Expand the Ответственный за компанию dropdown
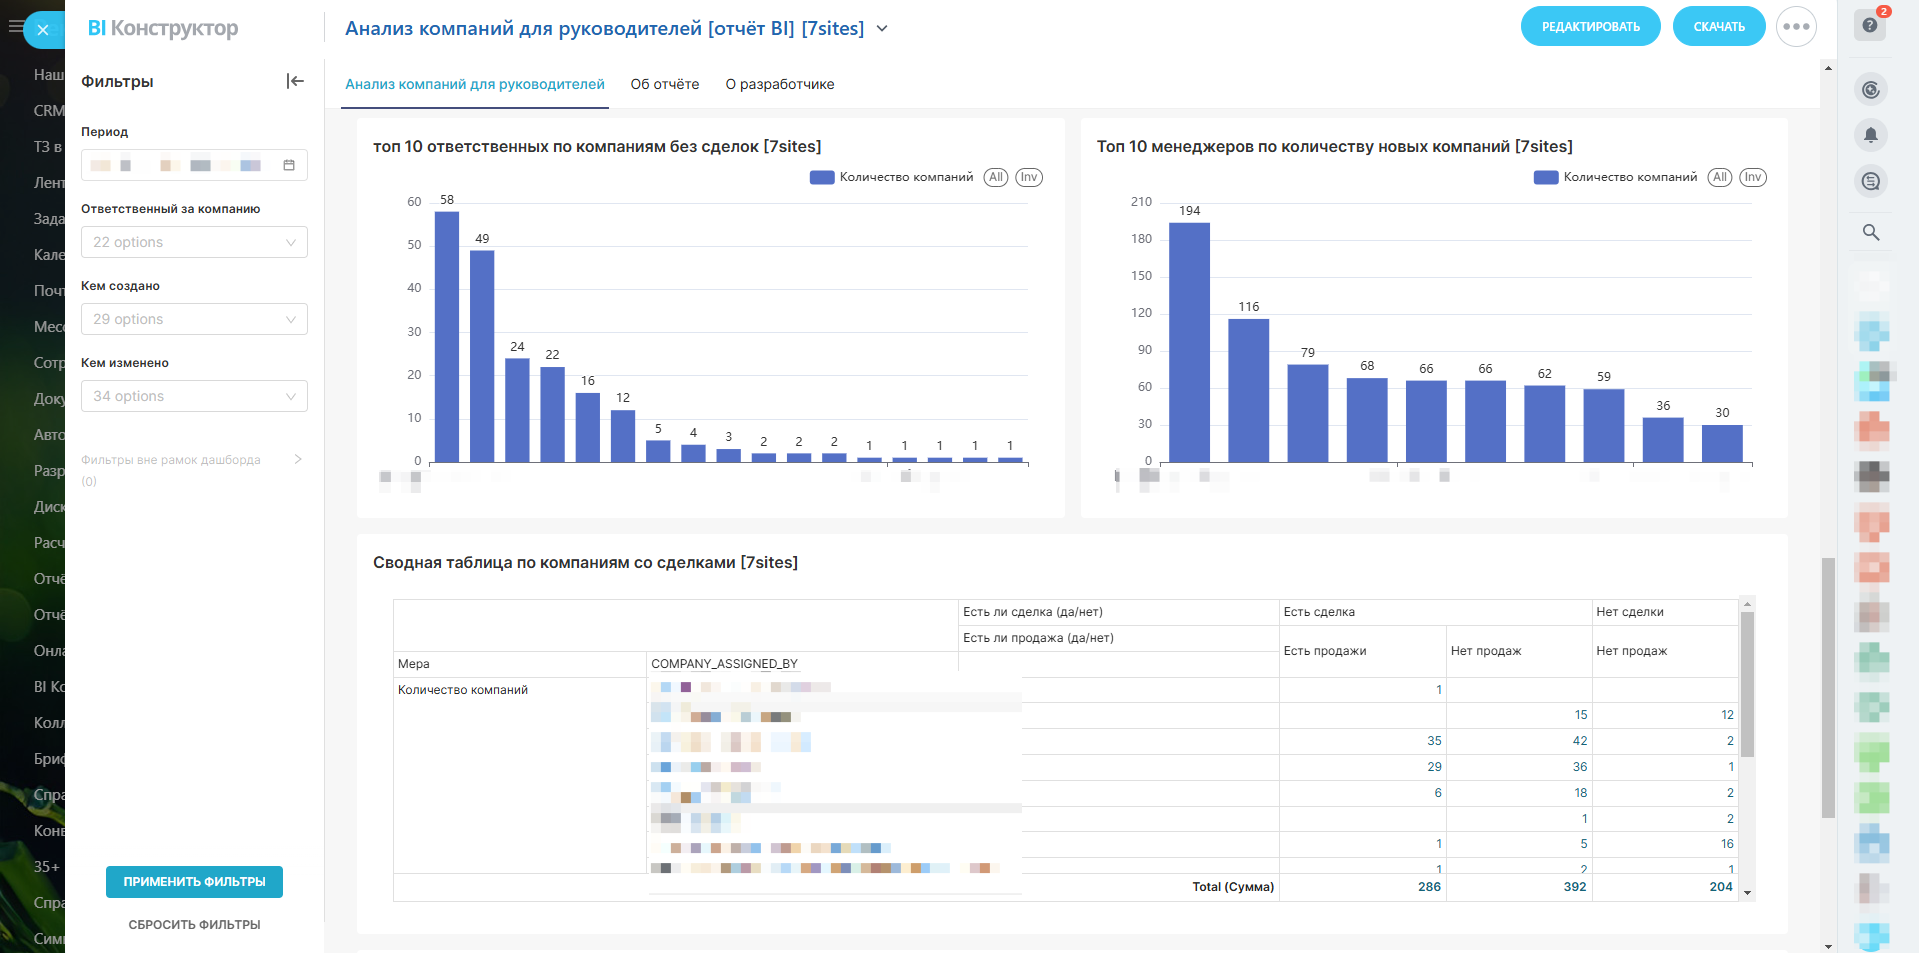 click(194, 242)
